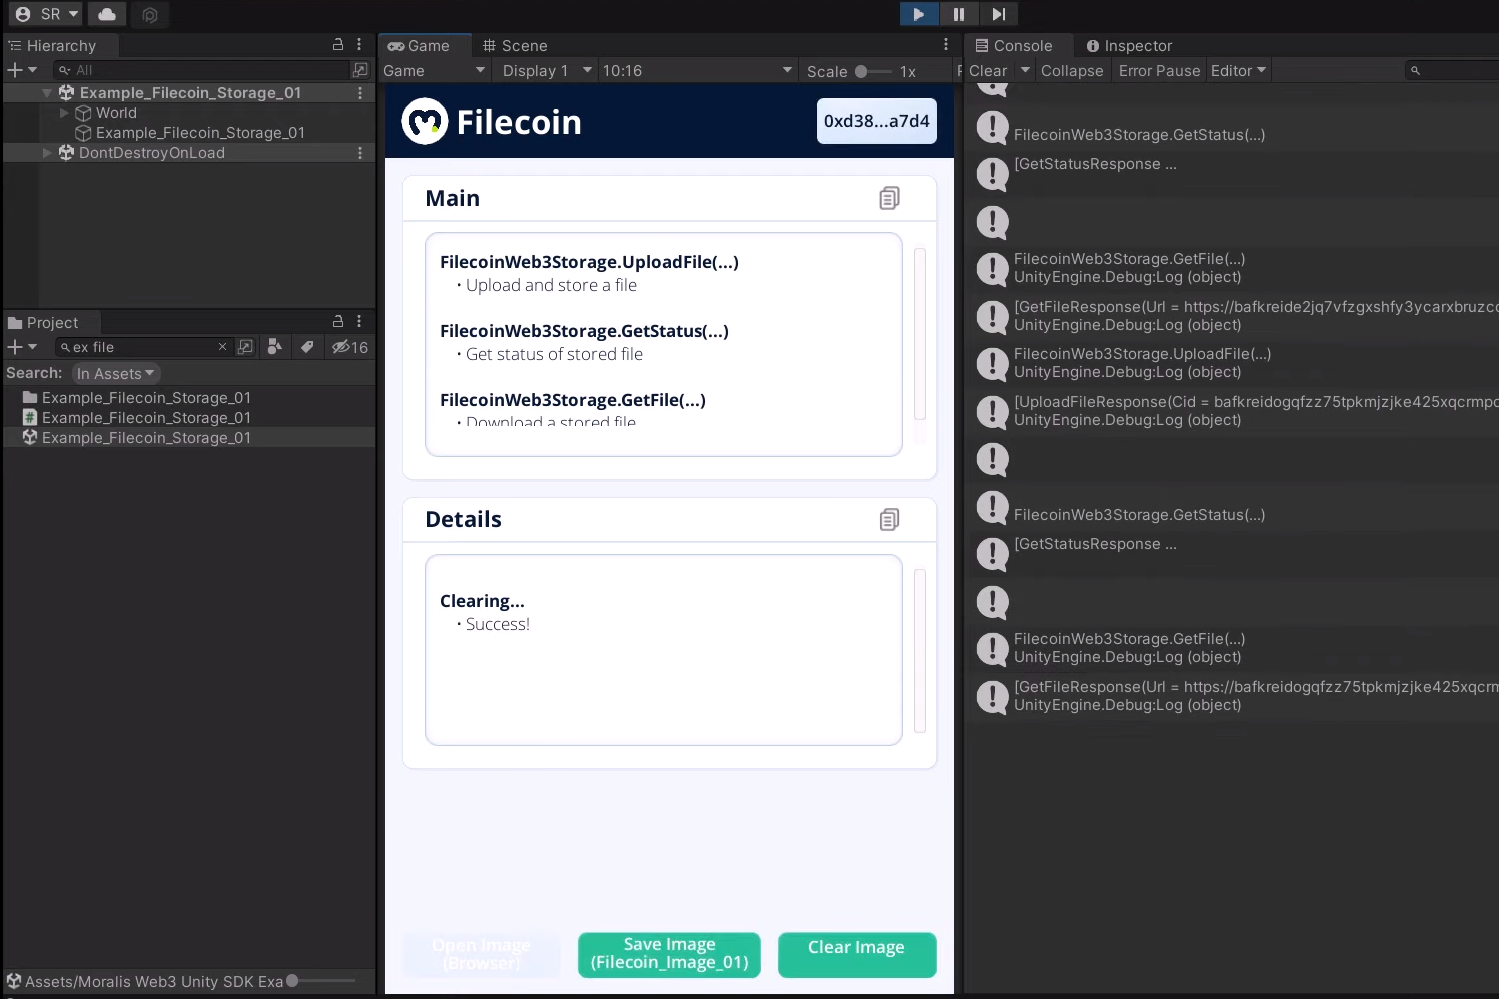Image resolution: width=1499 pixels, height=999 pixels.
Task: Click the Filecoin logo icon
Action: 425,121
